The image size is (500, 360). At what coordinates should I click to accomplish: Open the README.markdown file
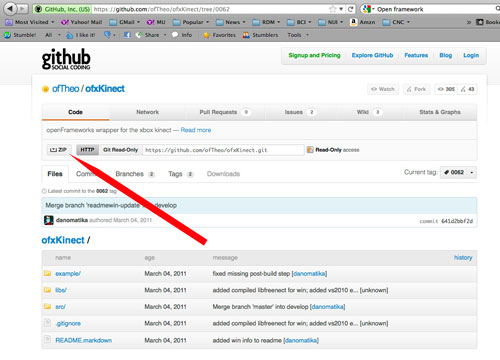pos(83,340)
